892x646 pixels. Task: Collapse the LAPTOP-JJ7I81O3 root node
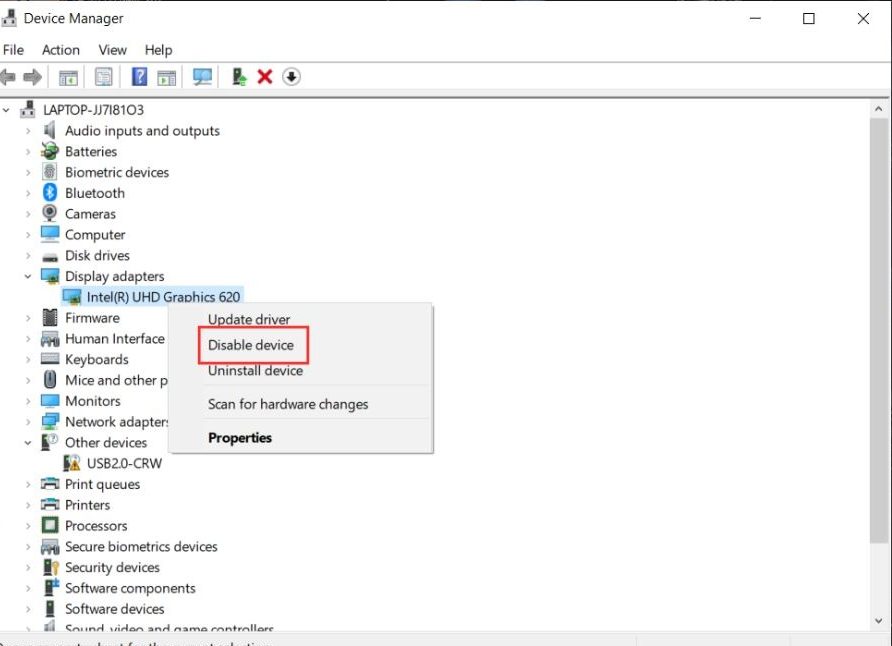(x=6, y=110)
